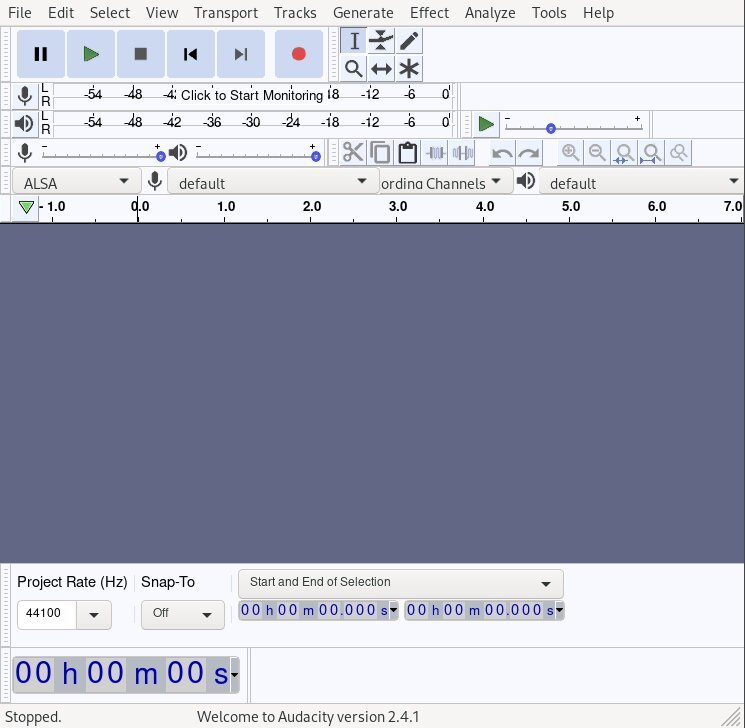Click the playback meter speaker icon

[24, 124]
